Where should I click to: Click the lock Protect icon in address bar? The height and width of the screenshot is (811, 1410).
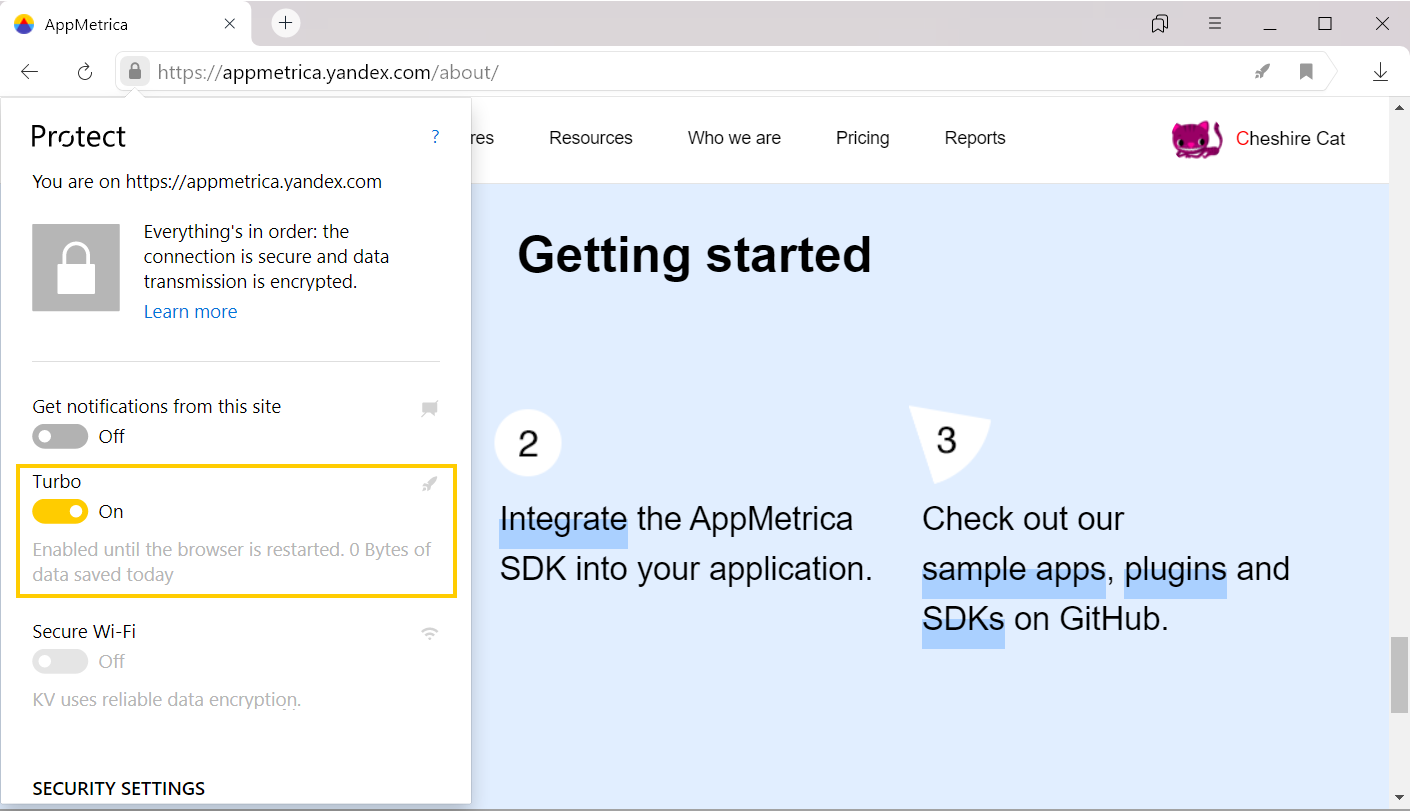135,71
